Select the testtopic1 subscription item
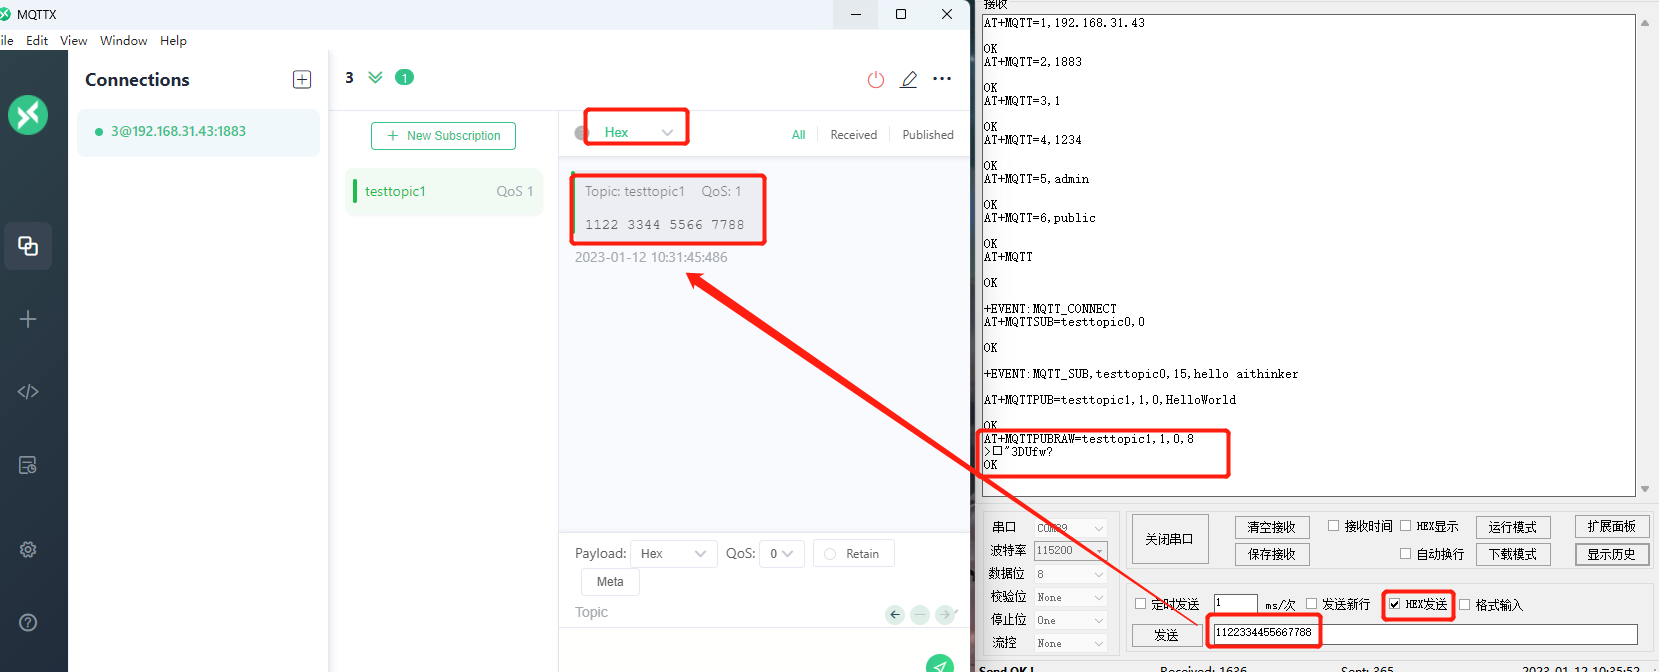Image resolution: width=1659 pixels, height=672 pixels. pyautogui.click(x=444, y=191)
